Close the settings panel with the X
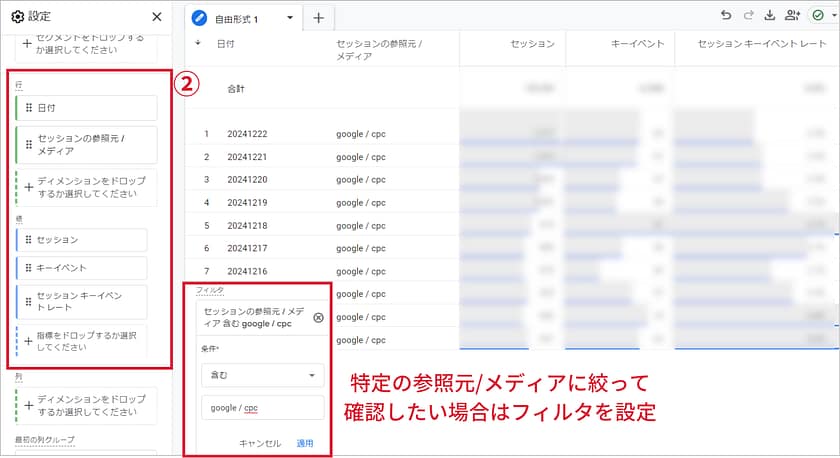Image resolution: width=840 pixels, height=458 pixels. click(156, 17)
